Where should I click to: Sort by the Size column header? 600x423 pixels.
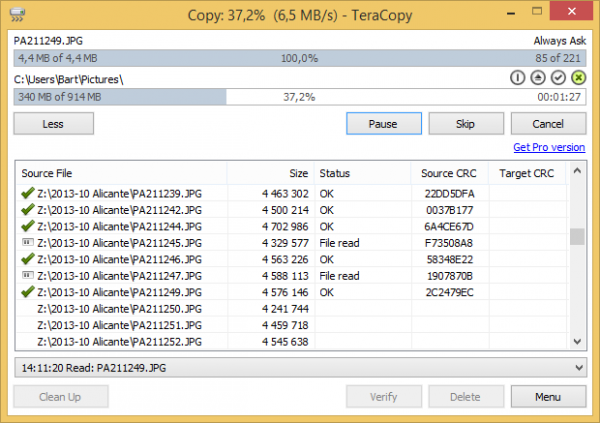pos(271,173)
